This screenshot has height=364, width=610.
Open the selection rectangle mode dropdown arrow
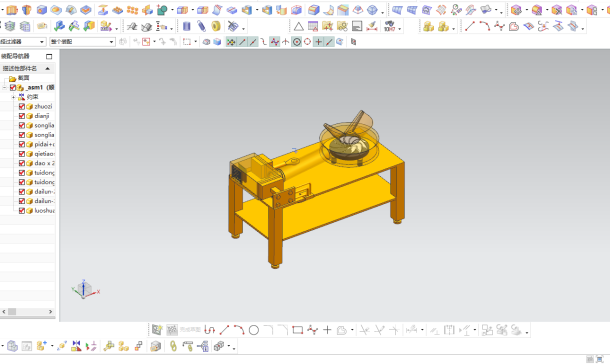(x=196, y=42)
